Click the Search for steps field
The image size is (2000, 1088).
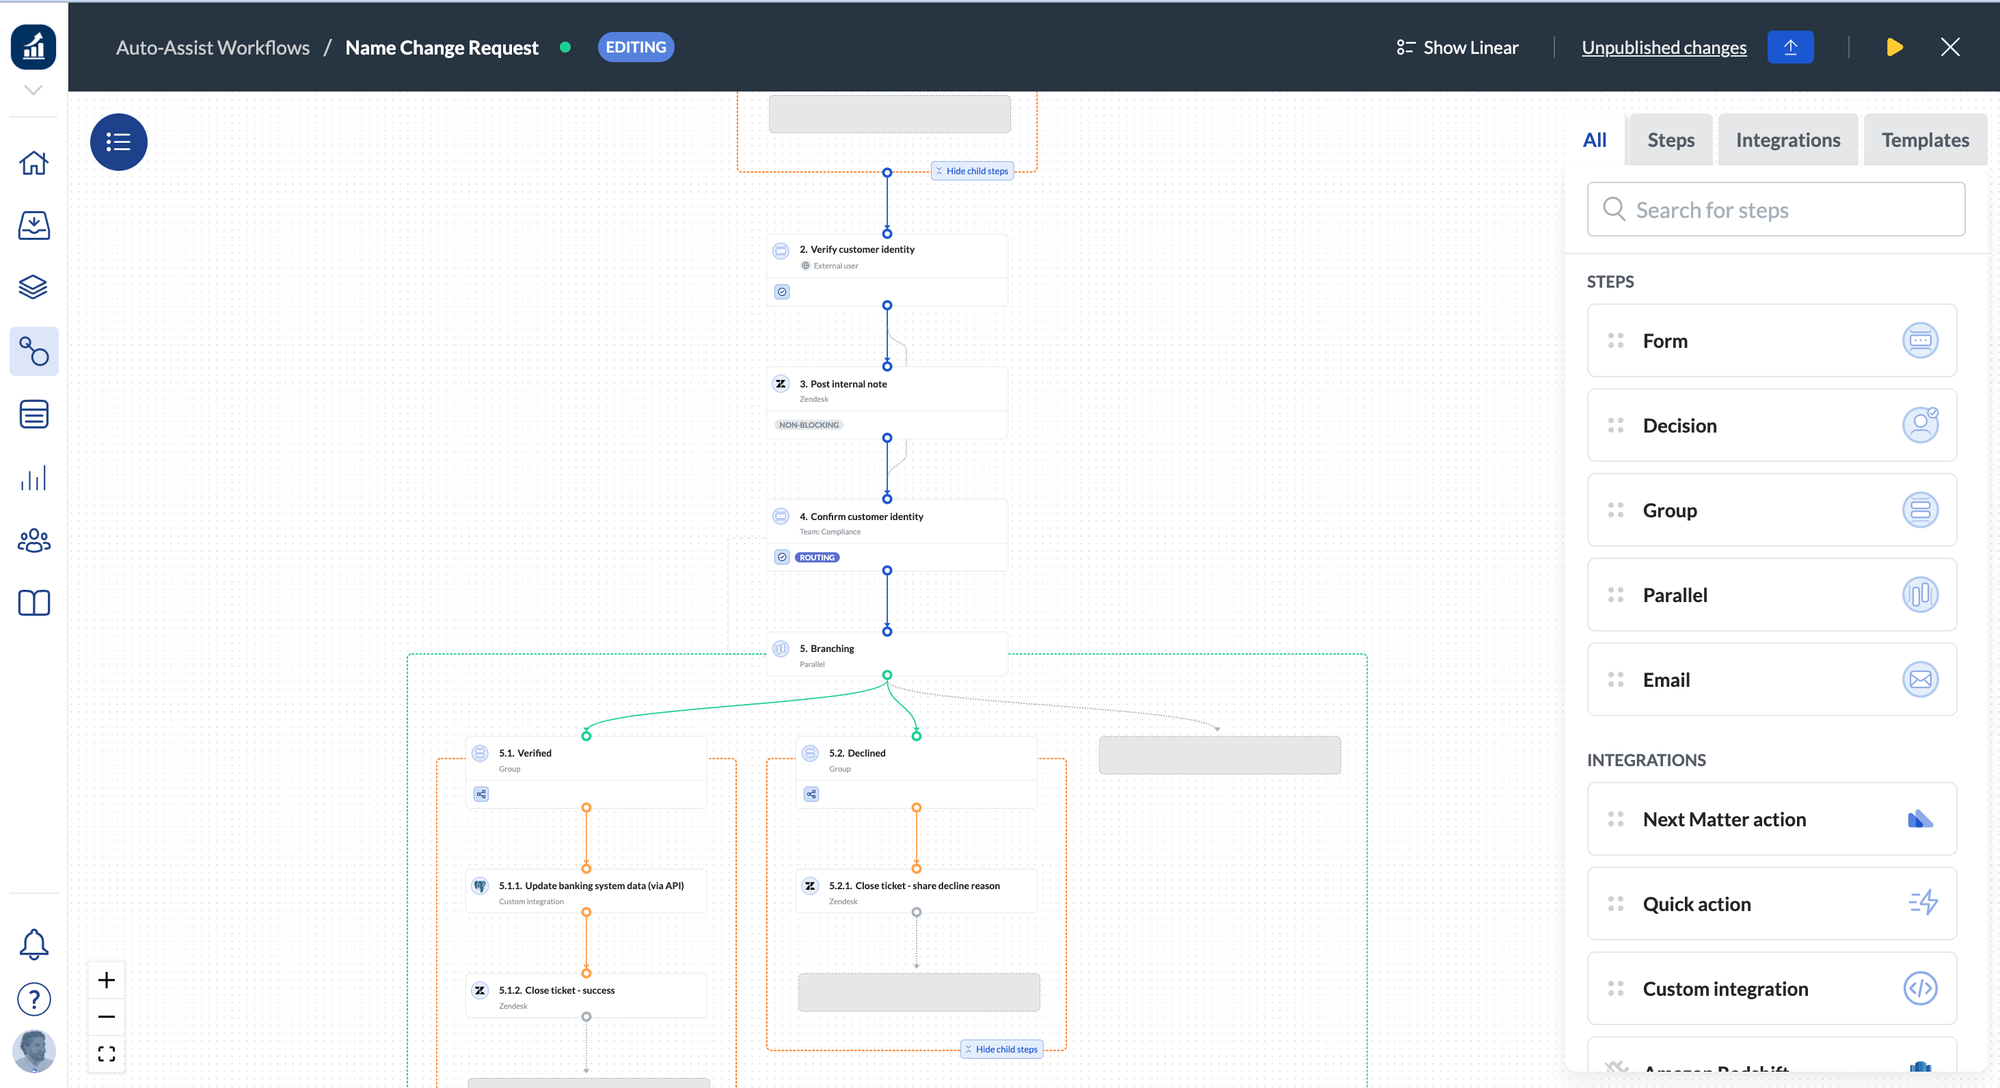click(x=1776, y=210)
